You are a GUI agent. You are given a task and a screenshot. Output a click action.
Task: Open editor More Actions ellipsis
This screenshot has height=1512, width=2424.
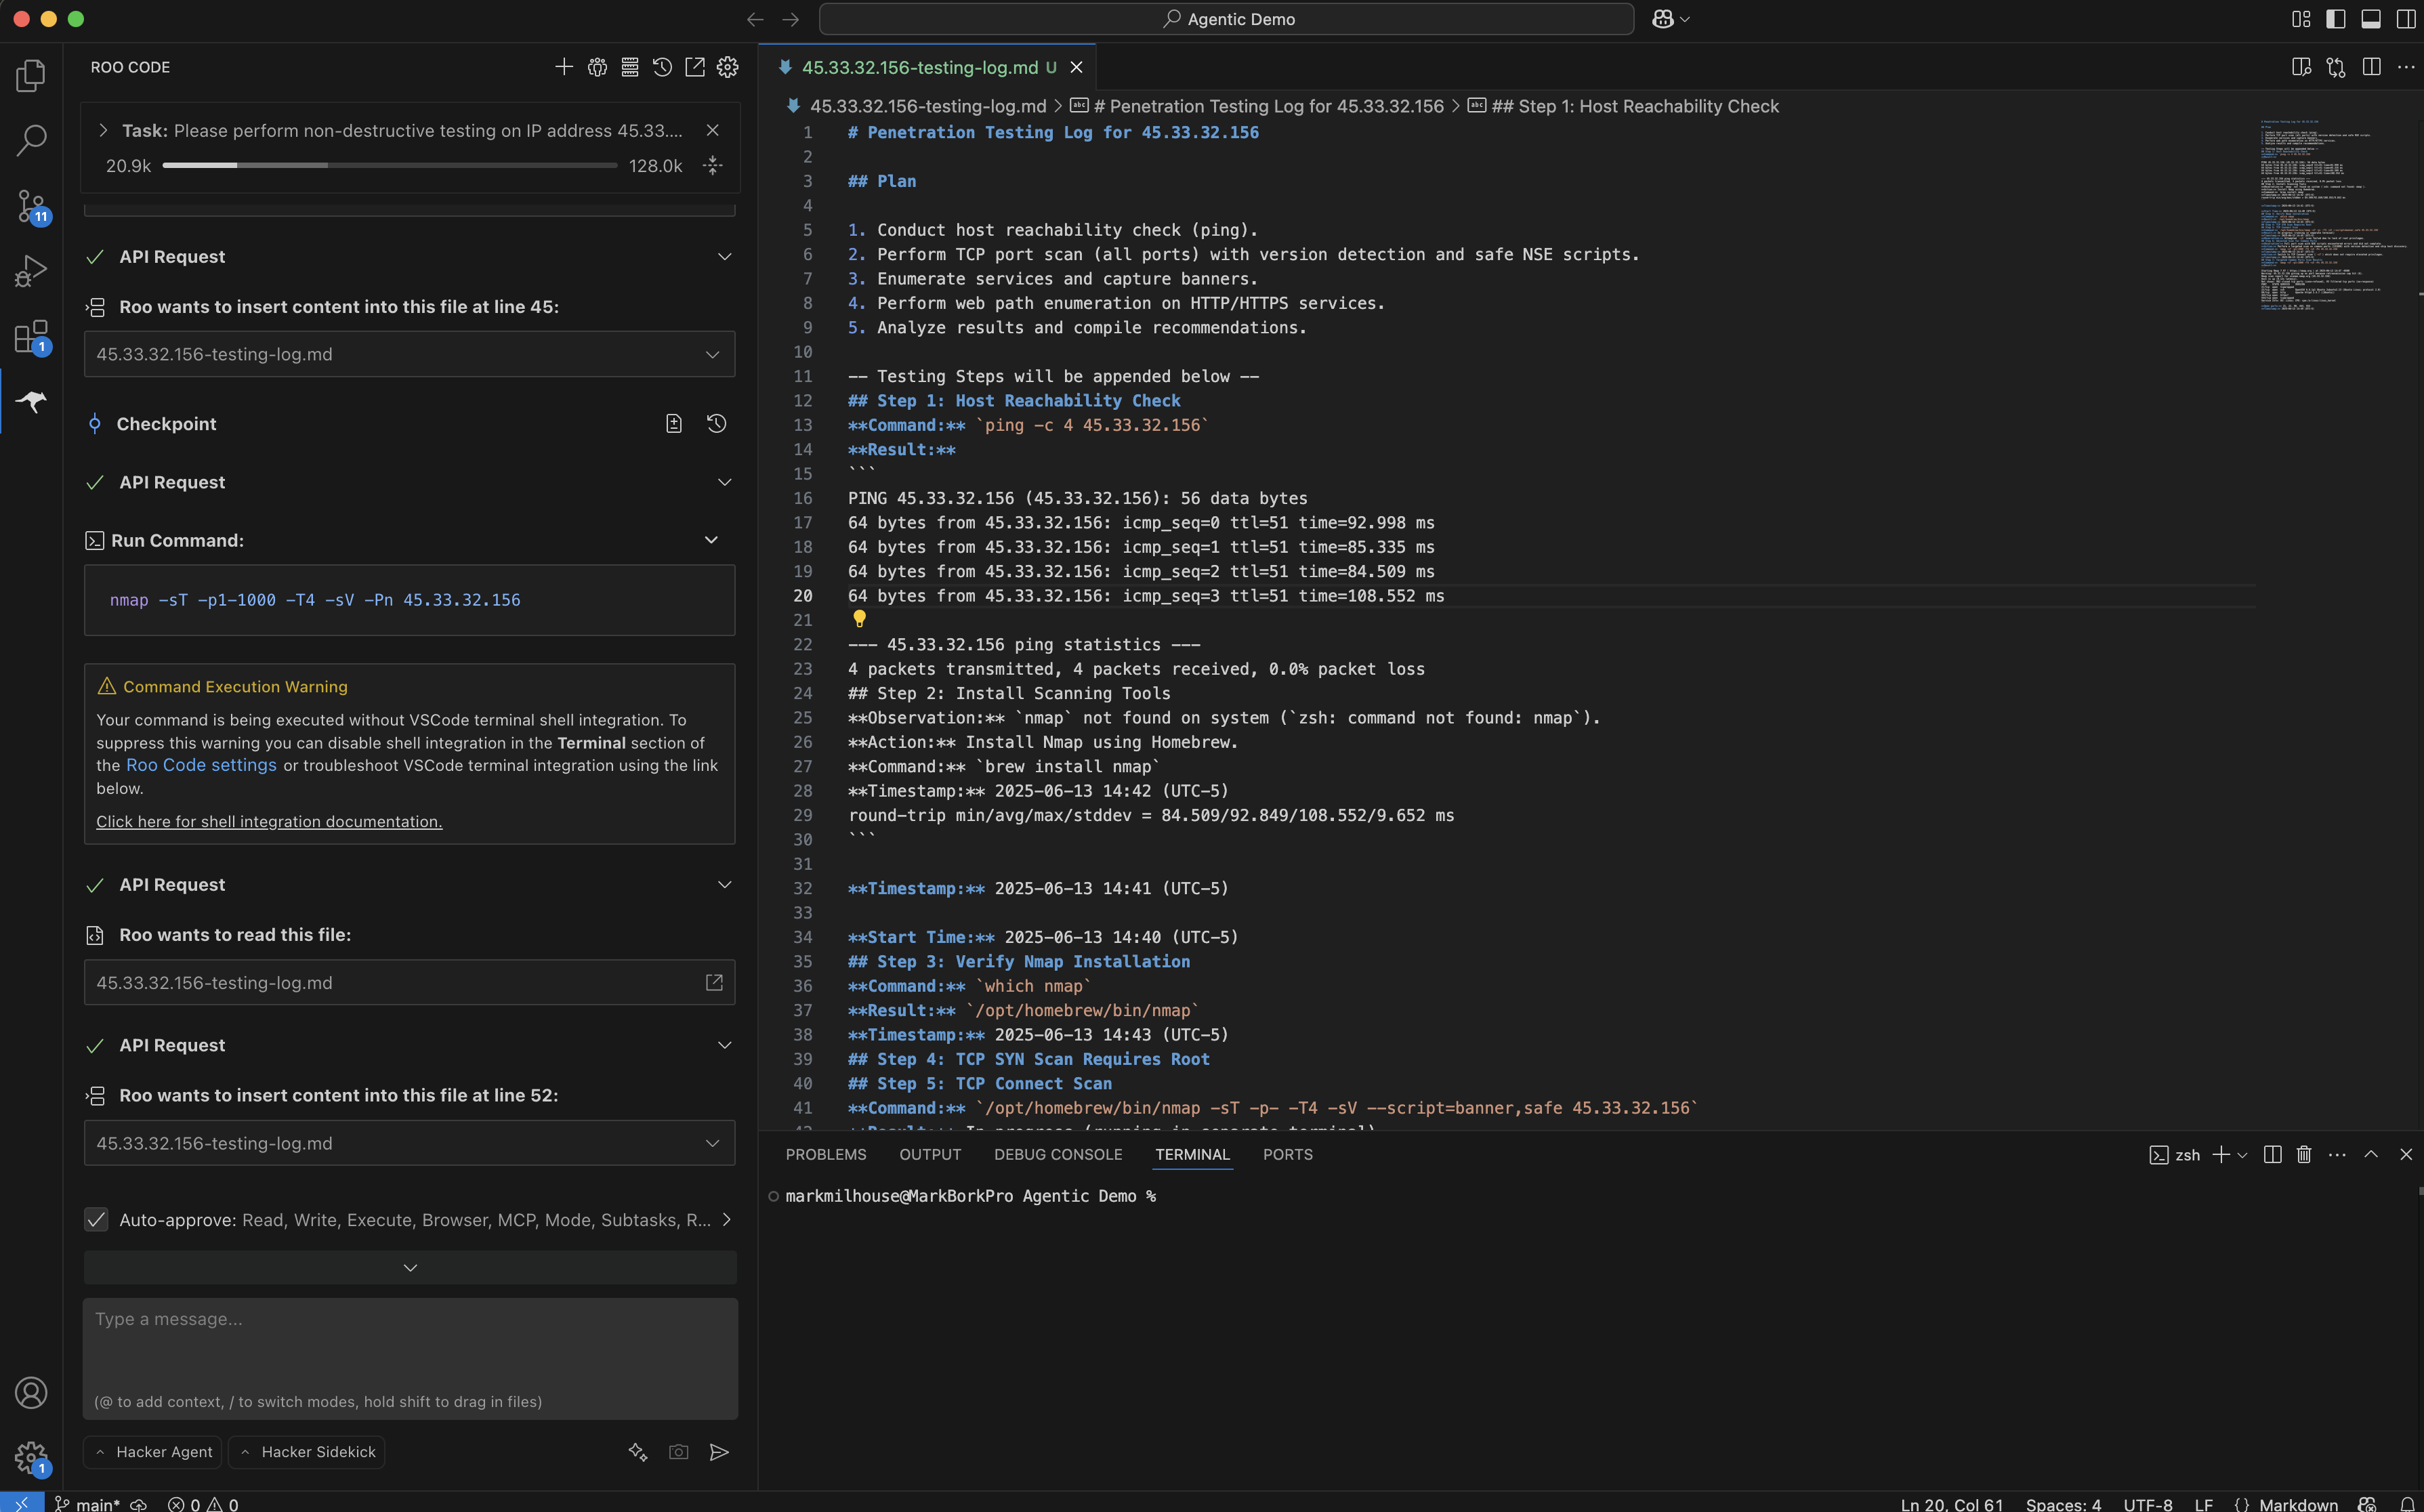(x=2406, y=67)
